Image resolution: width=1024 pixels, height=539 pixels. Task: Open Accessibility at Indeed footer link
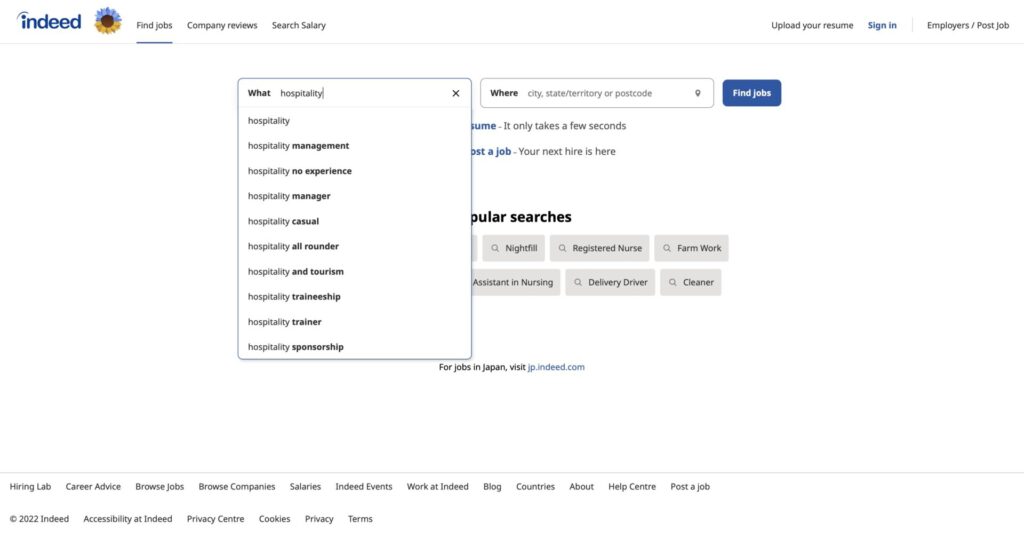tap(127, 519)
